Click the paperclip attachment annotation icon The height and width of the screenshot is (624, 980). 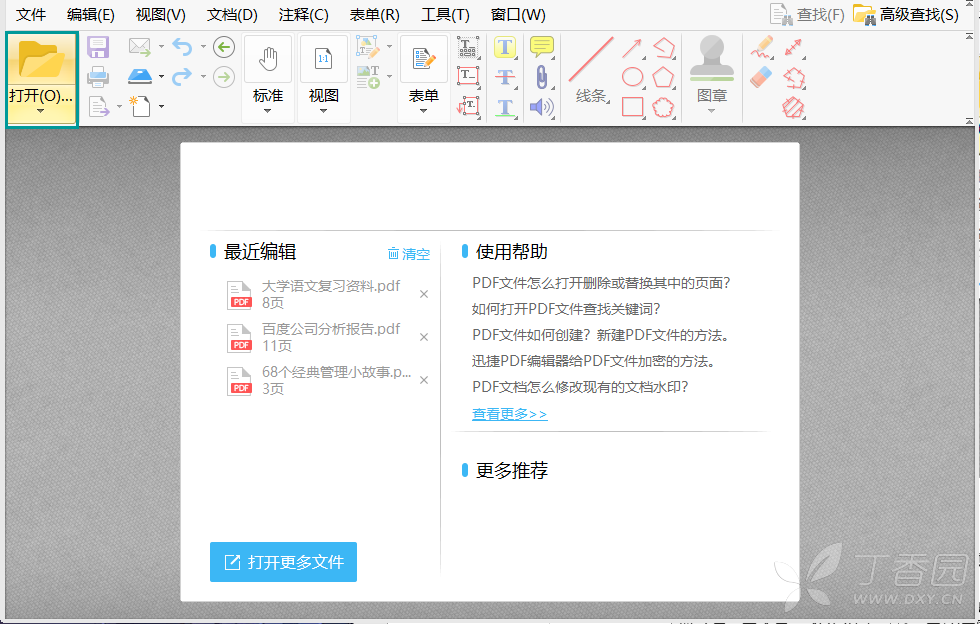[x=541, y=75]
